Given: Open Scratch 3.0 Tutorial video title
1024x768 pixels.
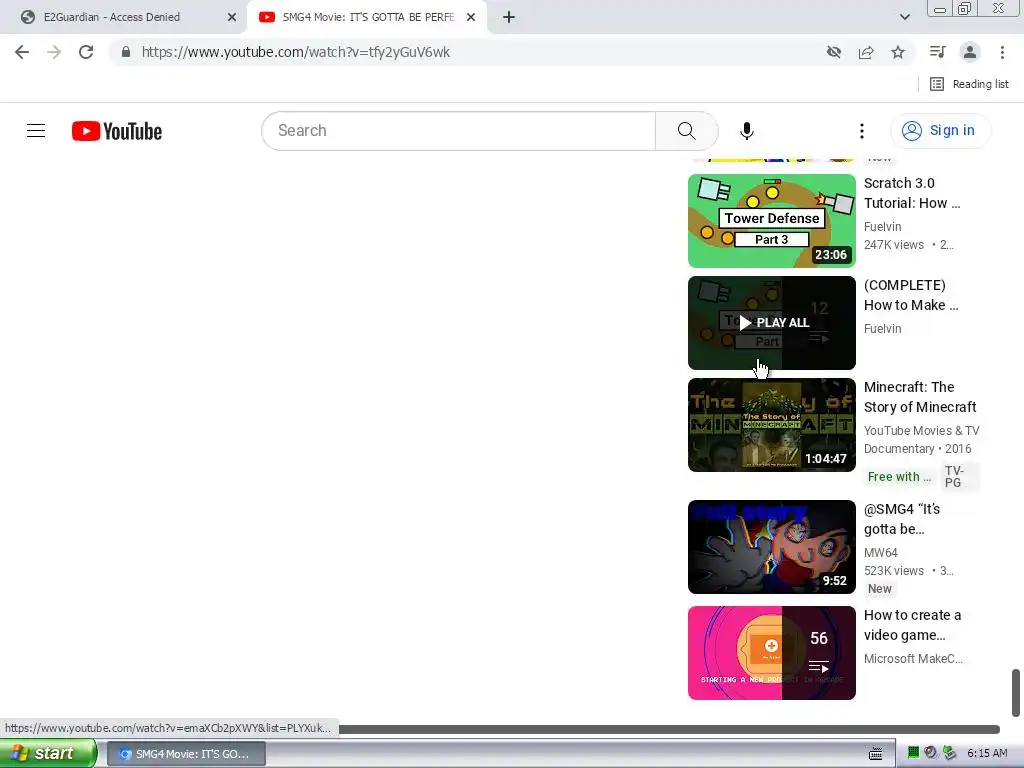Looking at the screenshot, I should (912, 193).
